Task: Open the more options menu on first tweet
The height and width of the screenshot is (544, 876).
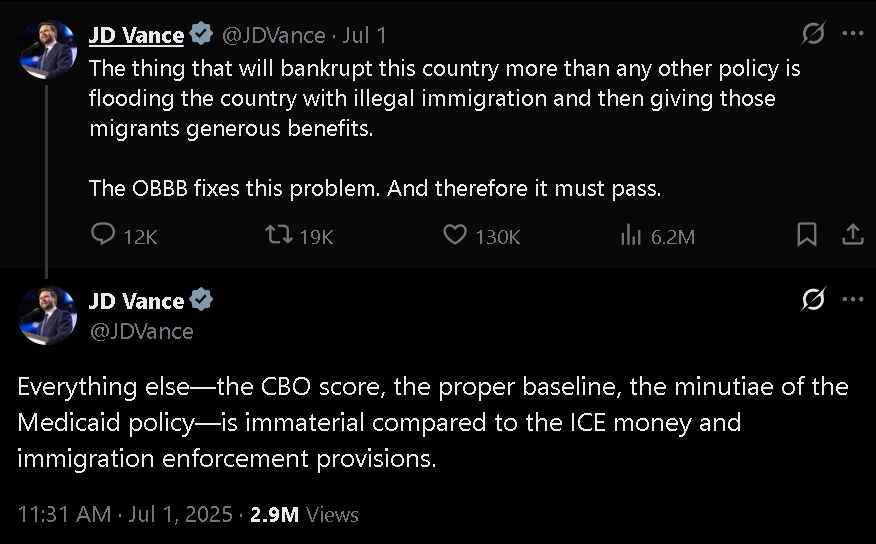Action: (x=852, y=34)
